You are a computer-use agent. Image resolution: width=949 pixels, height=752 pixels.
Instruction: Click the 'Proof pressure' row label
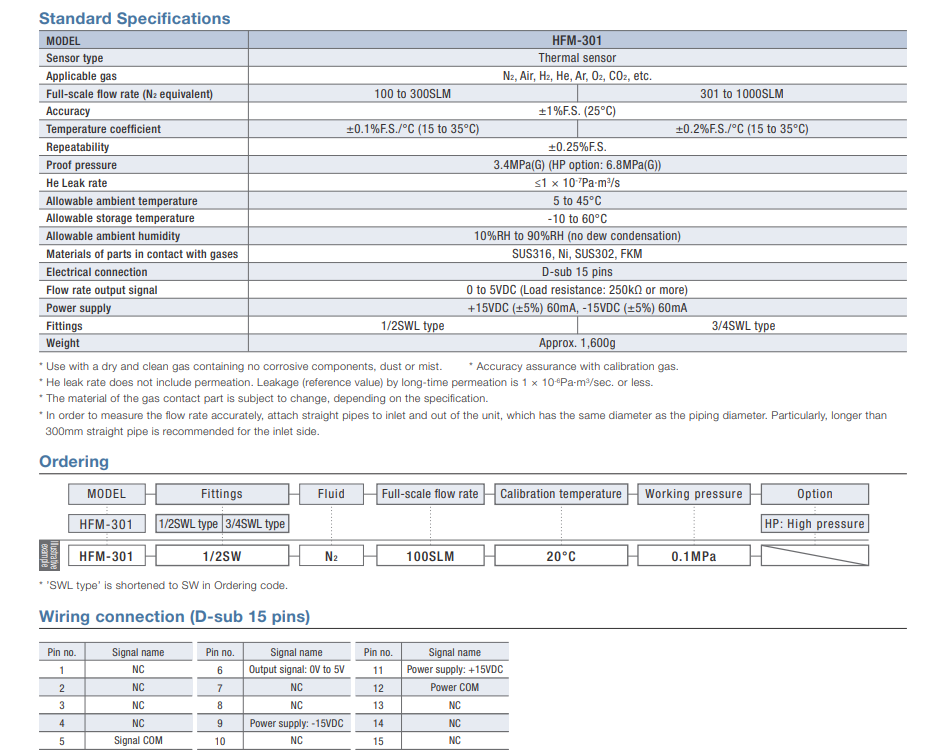coord(81,165)
